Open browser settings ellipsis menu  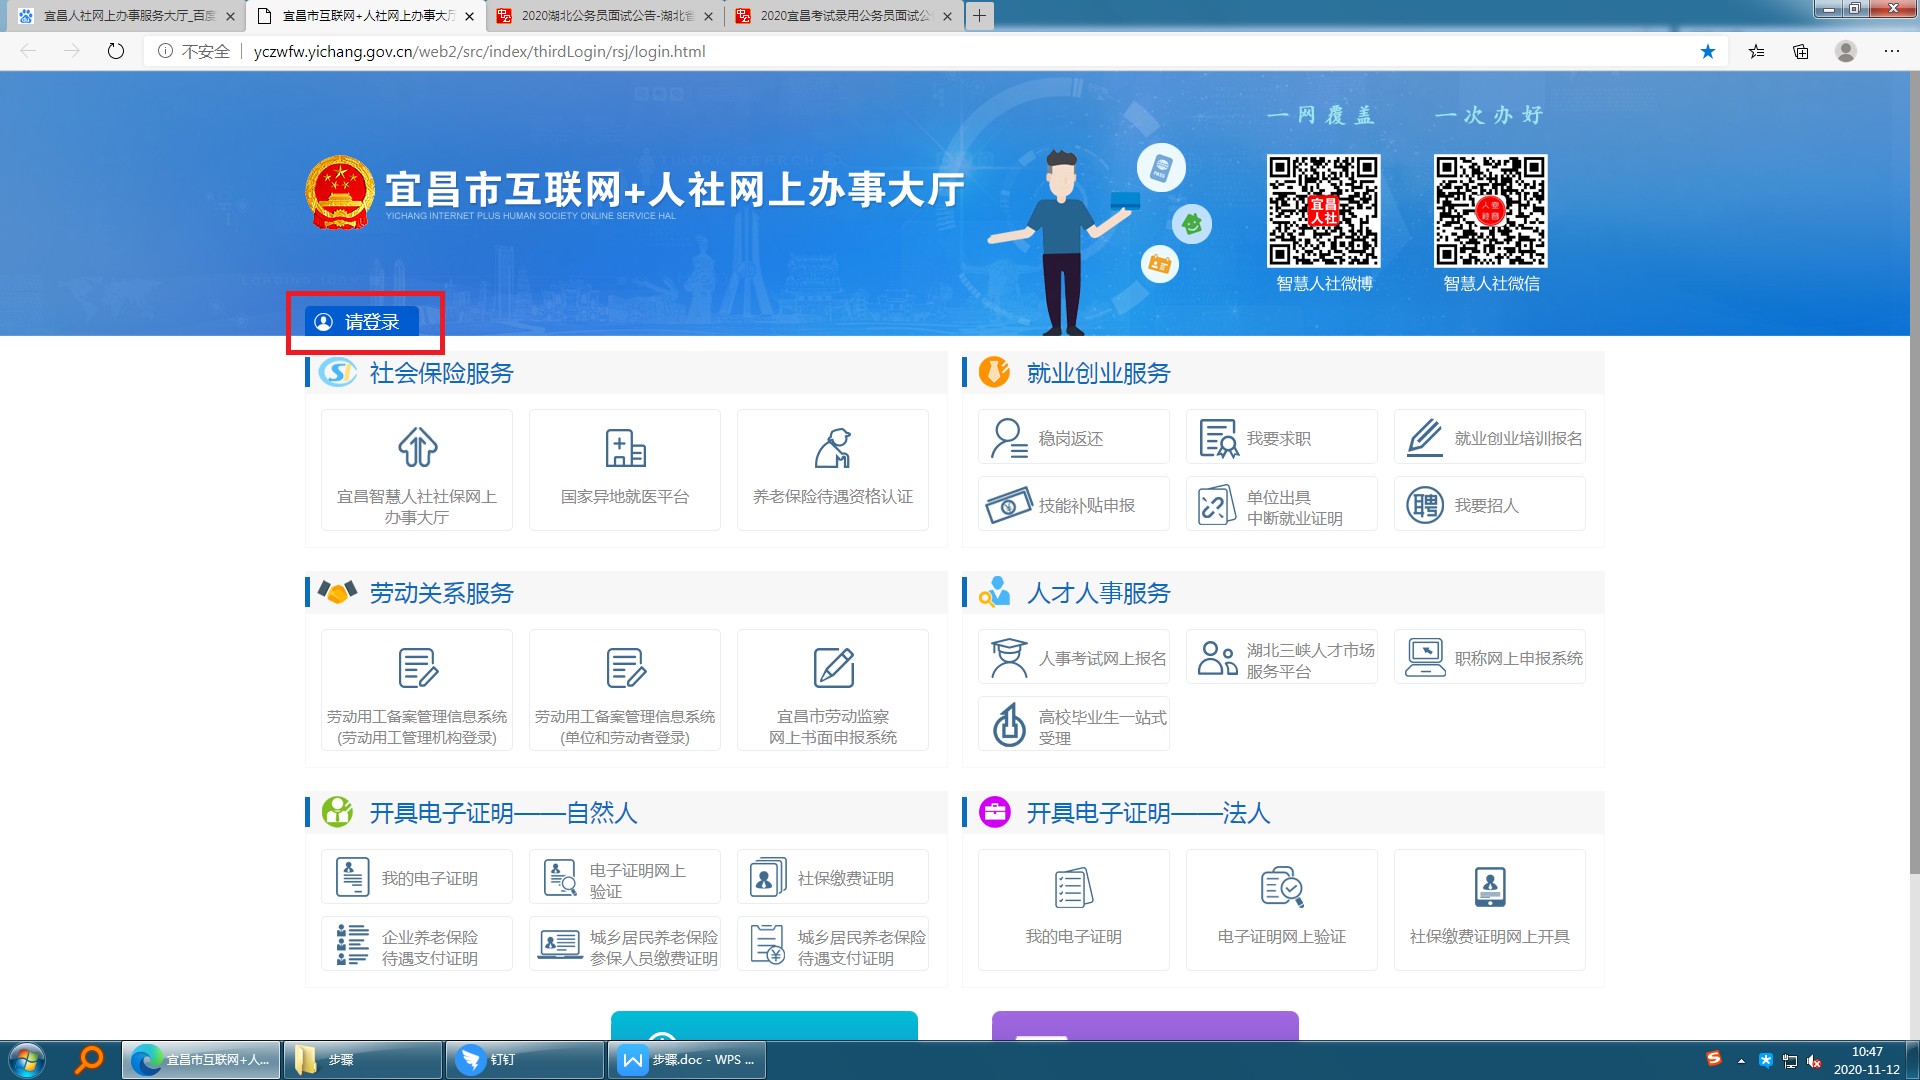click(x=1891, y=51)
